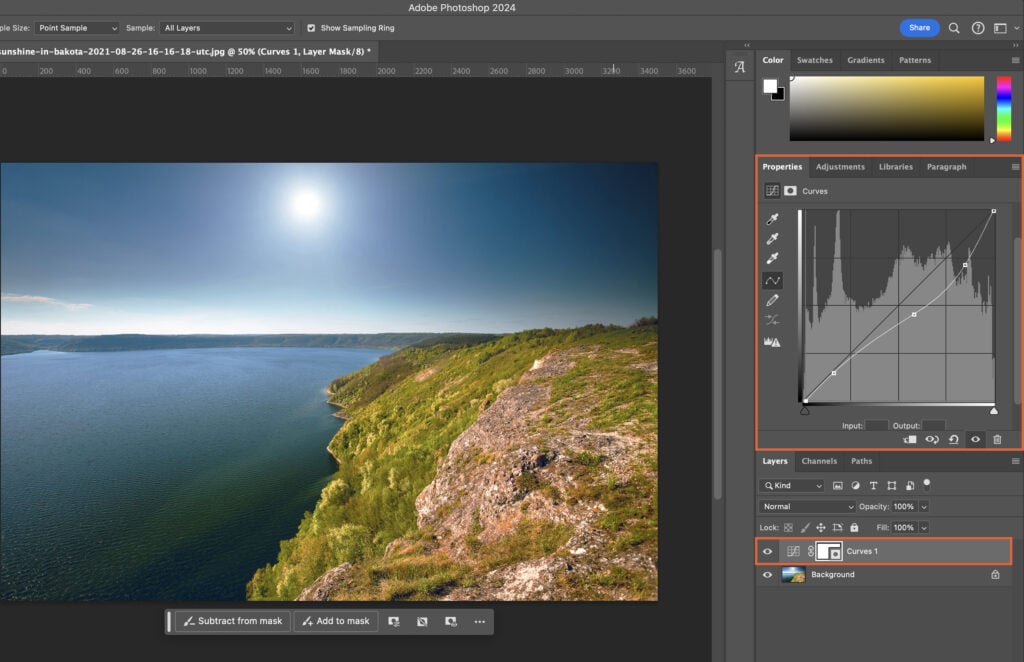Open the Adjustments tab in Properties panel
This screenshot has height=662, width=1024.
point(840,167)
